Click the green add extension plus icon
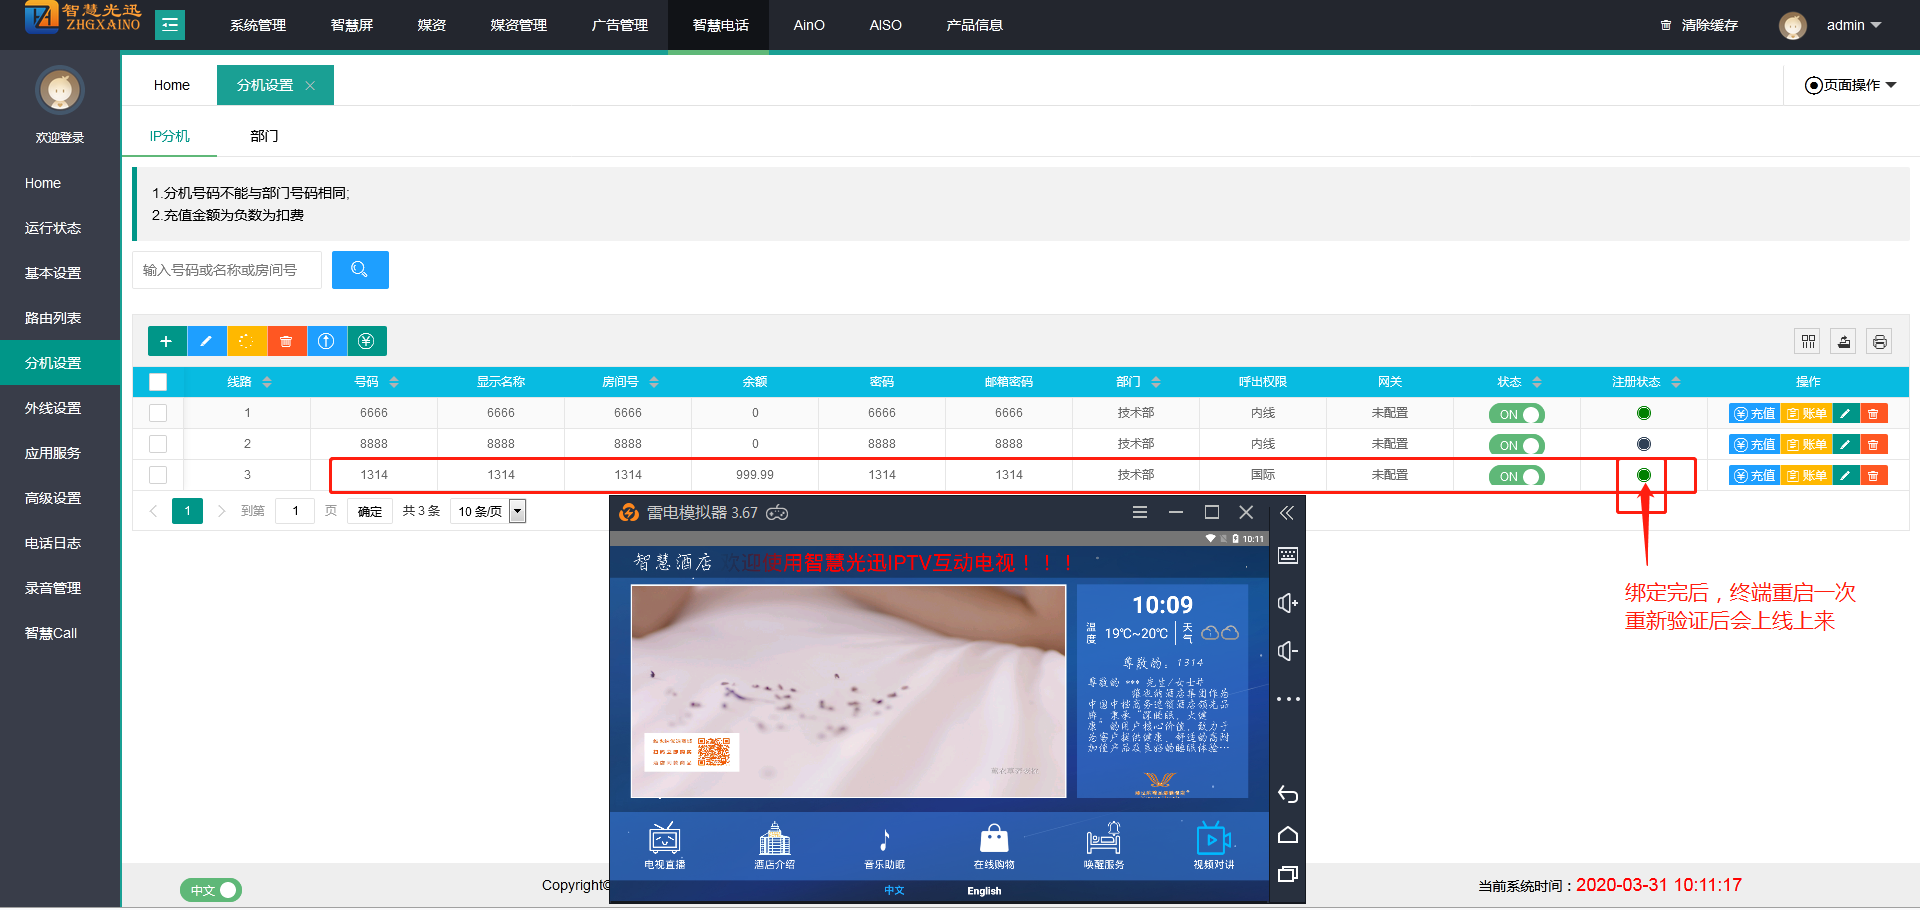The height and width of the screenshot is (910, 1920). coord(166,341)
